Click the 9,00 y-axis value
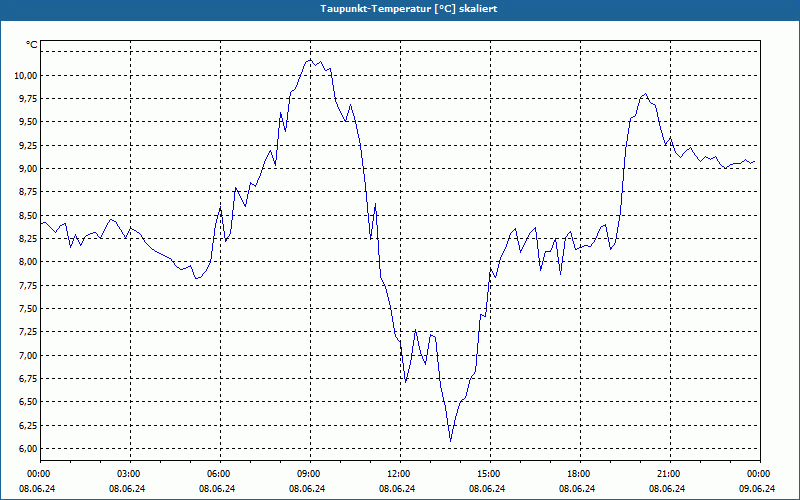Viewport: 800px width, 500px height. click(x=27, y=168)
